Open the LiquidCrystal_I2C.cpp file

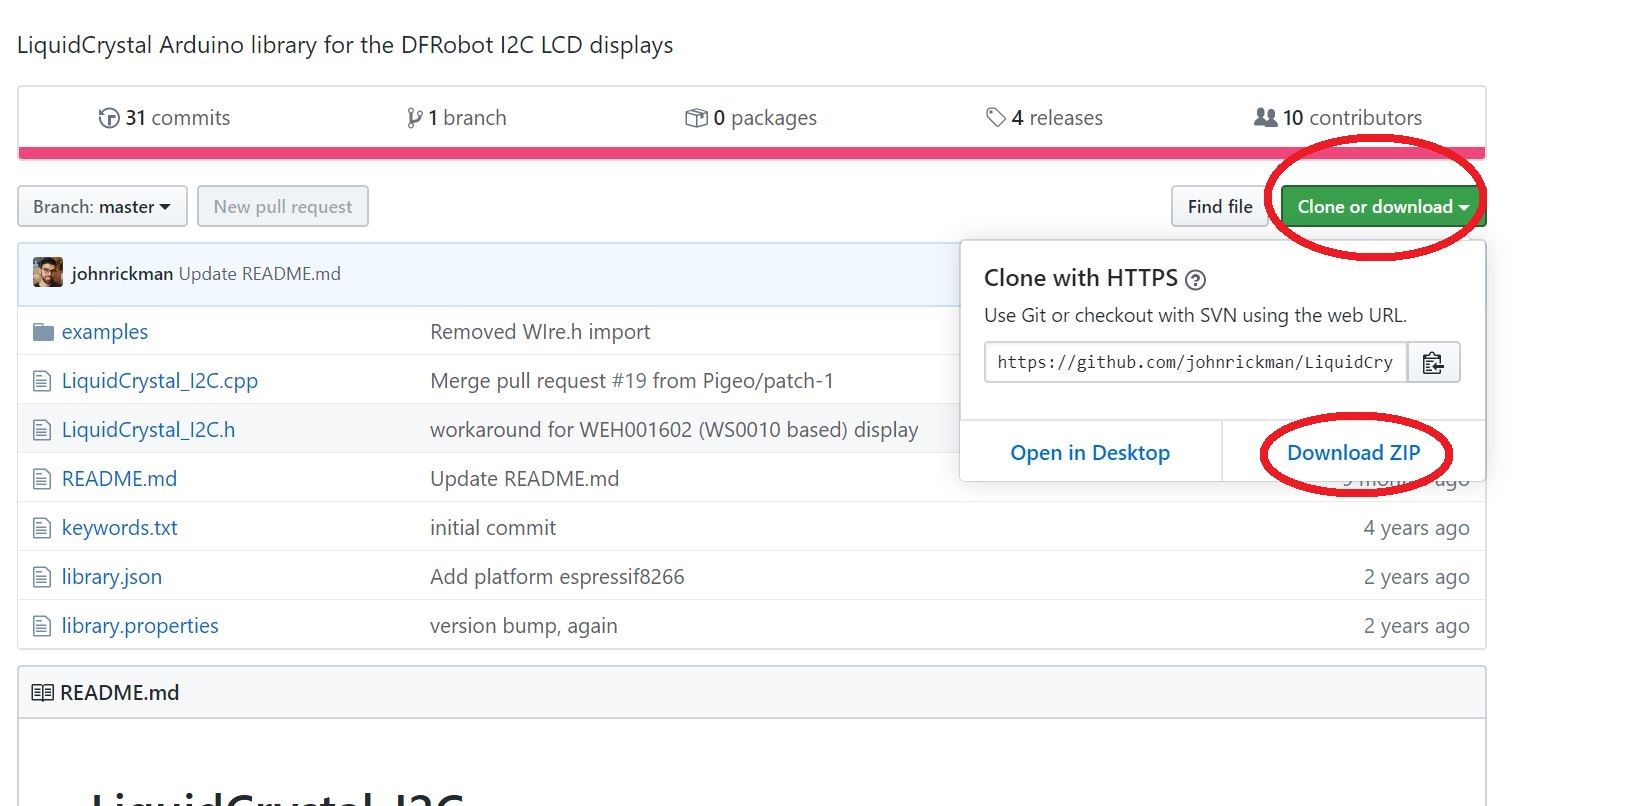[160, 381]
